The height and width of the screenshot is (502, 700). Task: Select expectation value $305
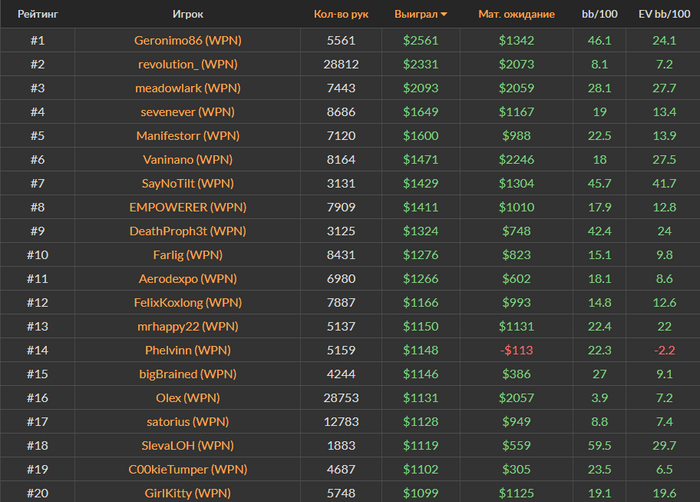(517, 469)
